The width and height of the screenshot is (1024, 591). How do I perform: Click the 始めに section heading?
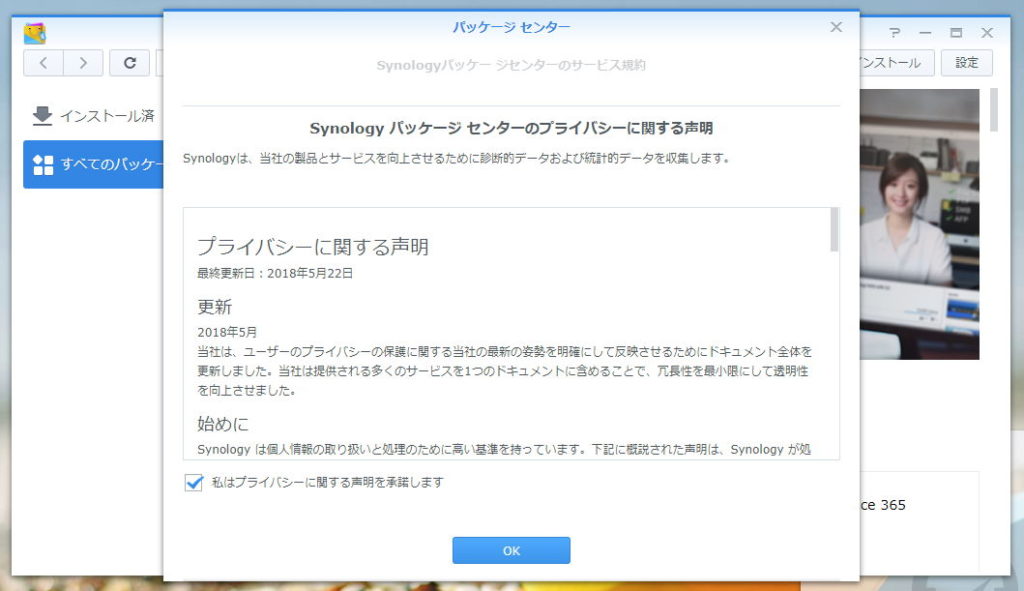click(x=223, y=424)
